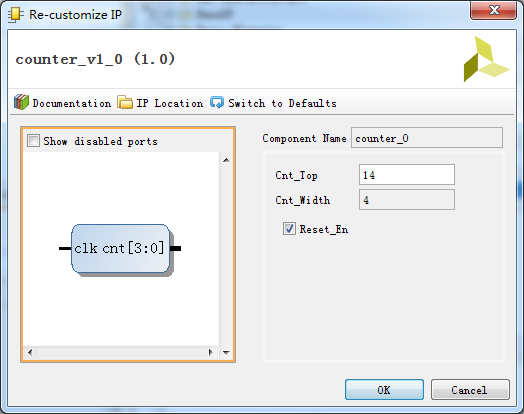
Task: Click the Xilinx logo in header
Action: (x=486, y=59)
